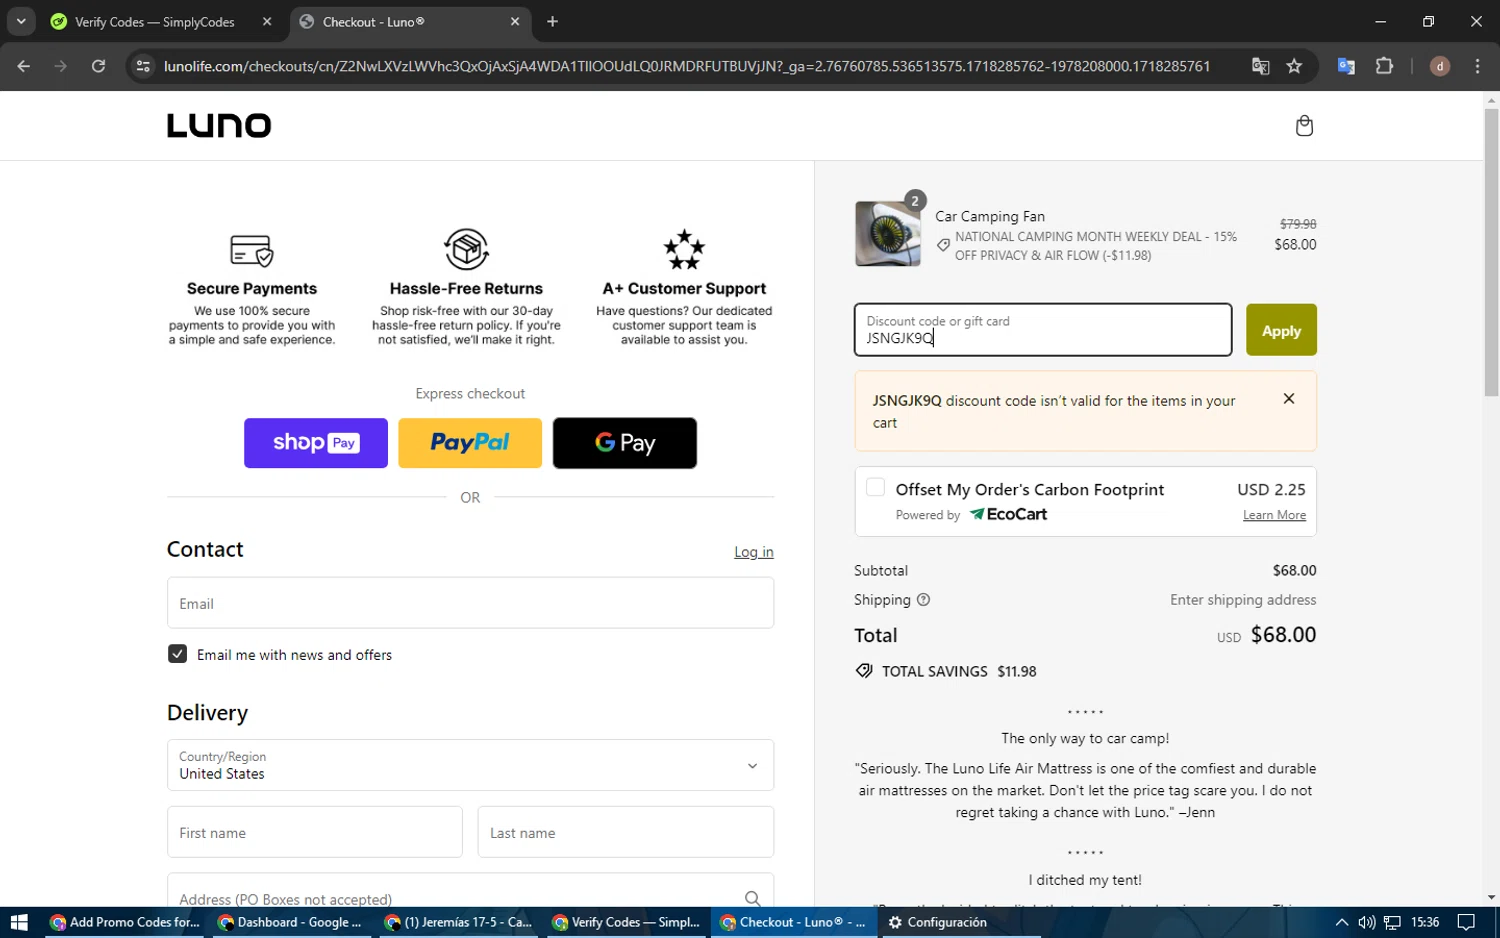Image resolution: width=1500 pixels, height=938 pixels.
Task: Apply the discount code
Action: (x=1281, y=330)
